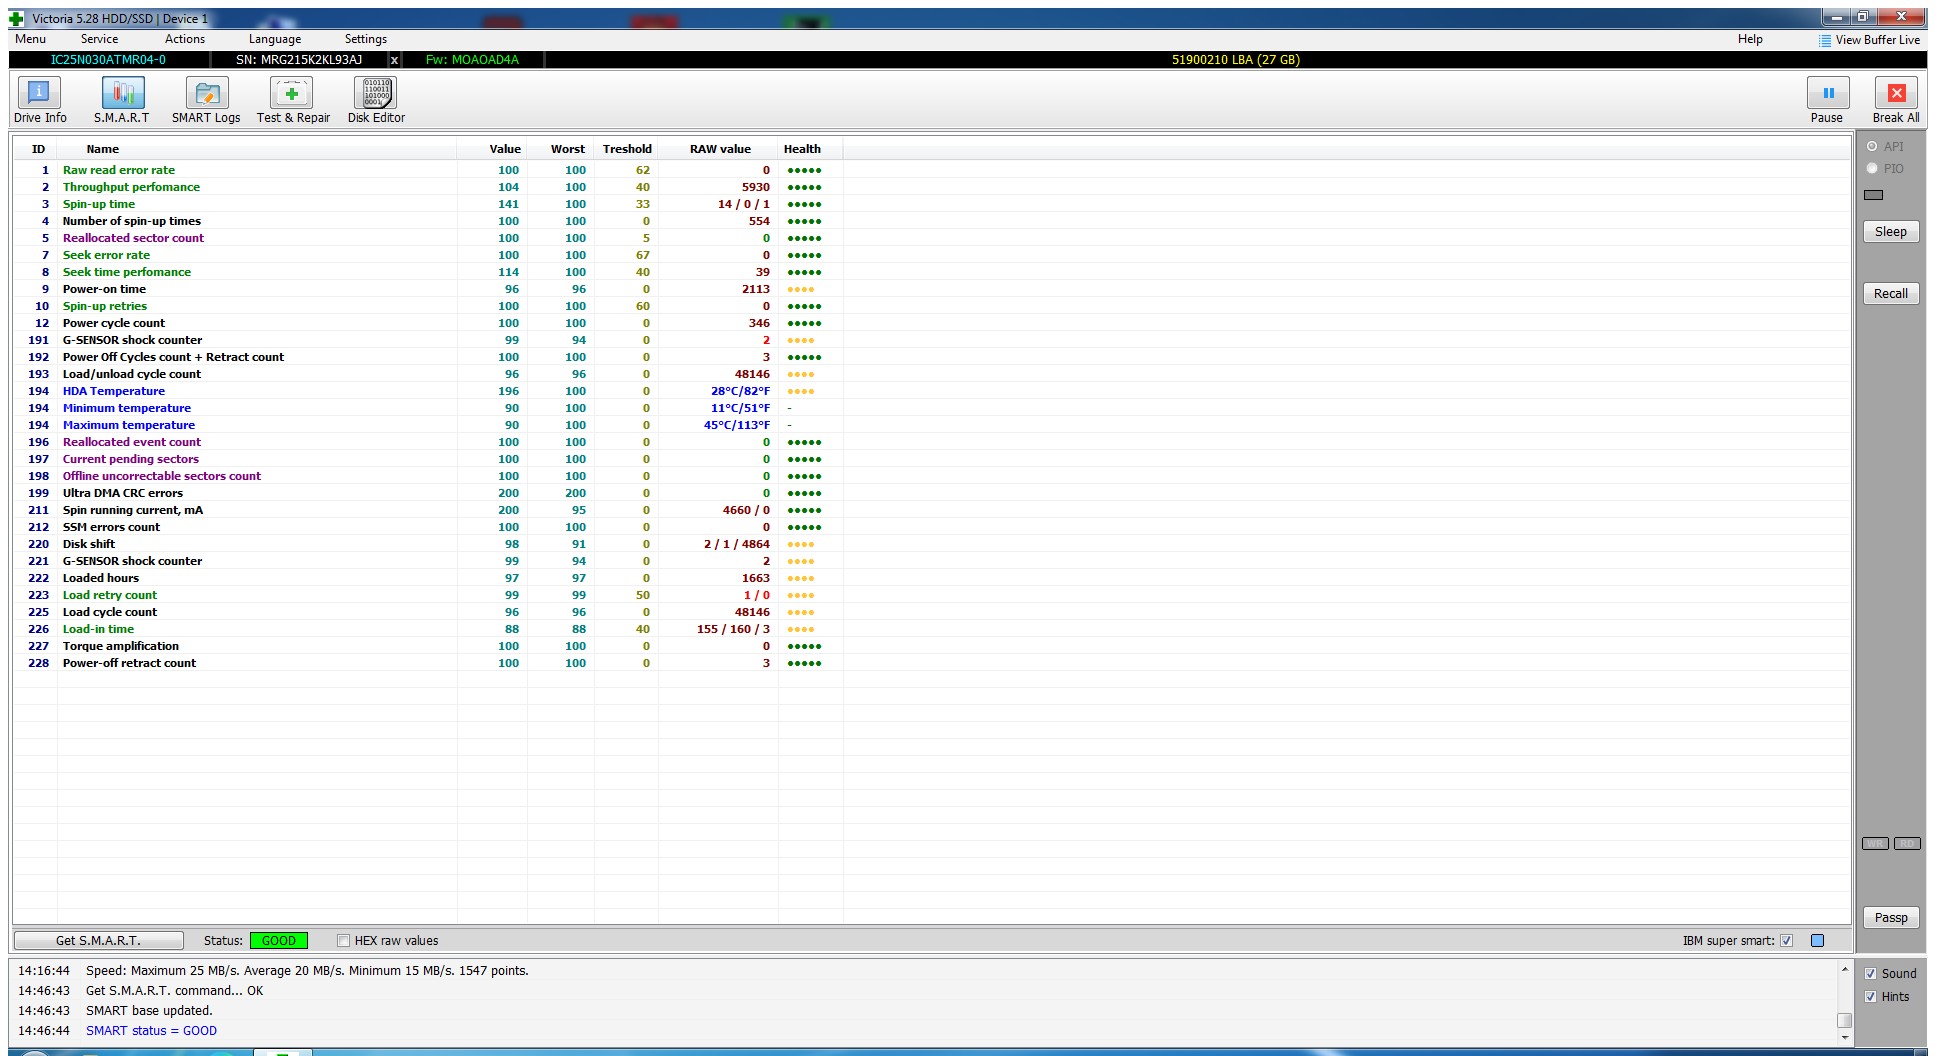The width and height of the screenshot is (1936, 1056).
Task: Enable HEX raw values
Action: click(x=343, y=940)
